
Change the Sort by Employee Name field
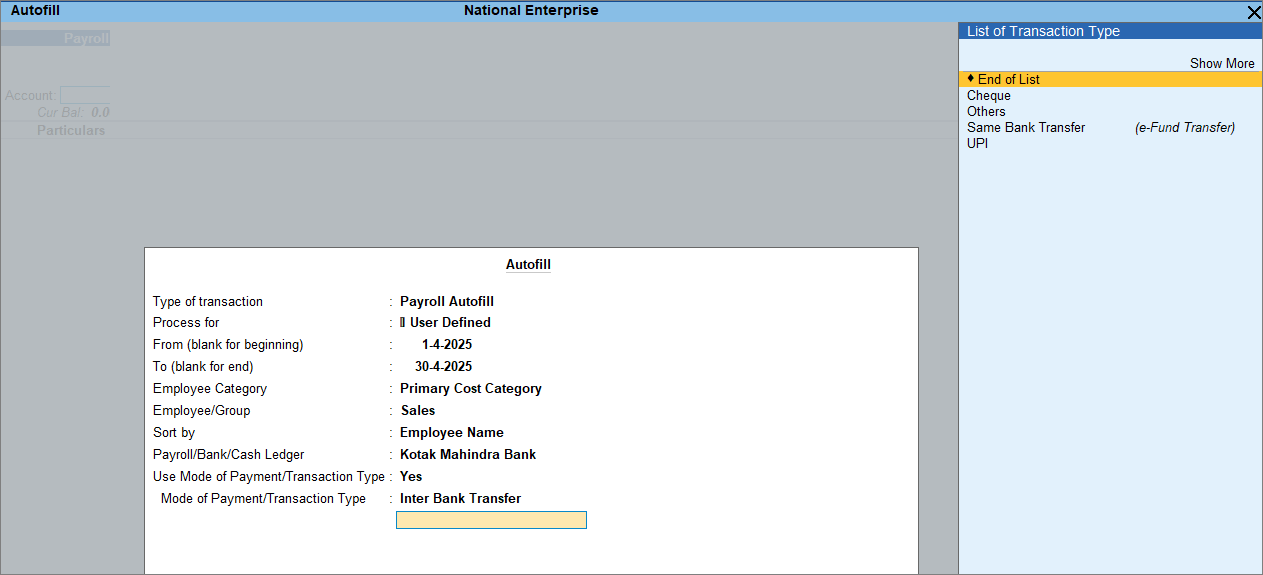click(451, 433)
